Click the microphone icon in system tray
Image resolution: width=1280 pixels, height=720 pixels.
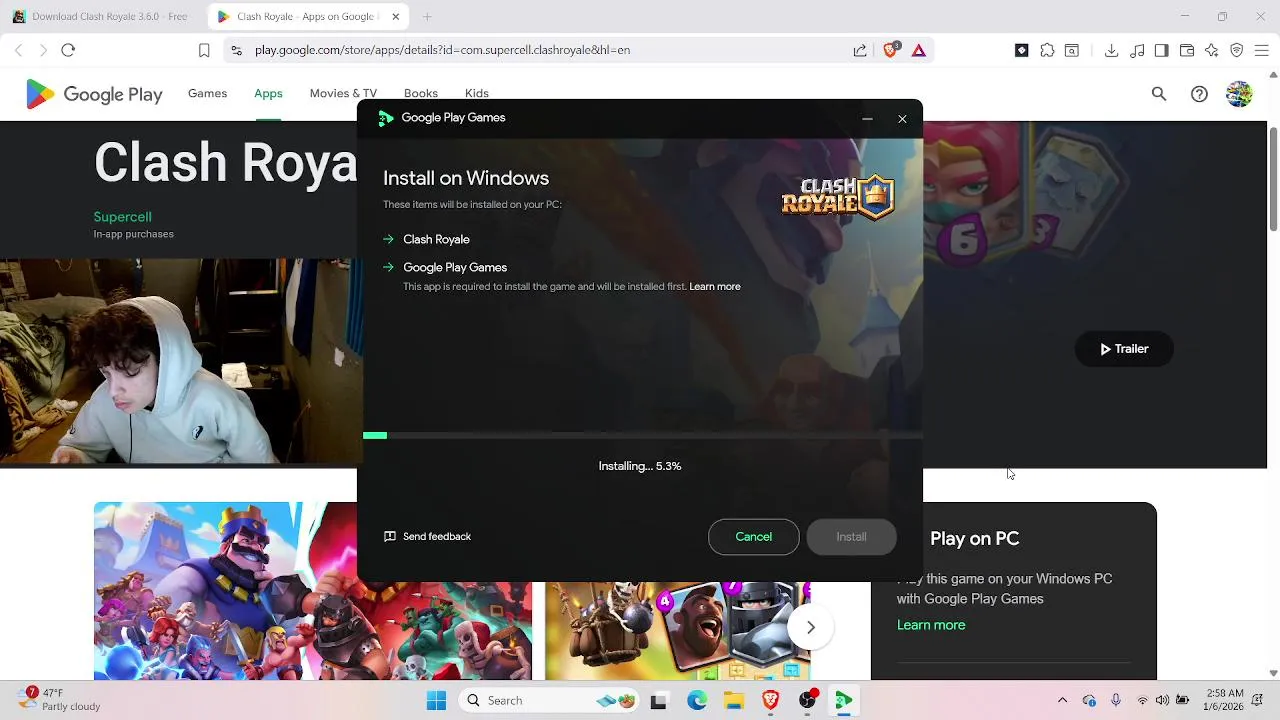tap(1116, 701)
